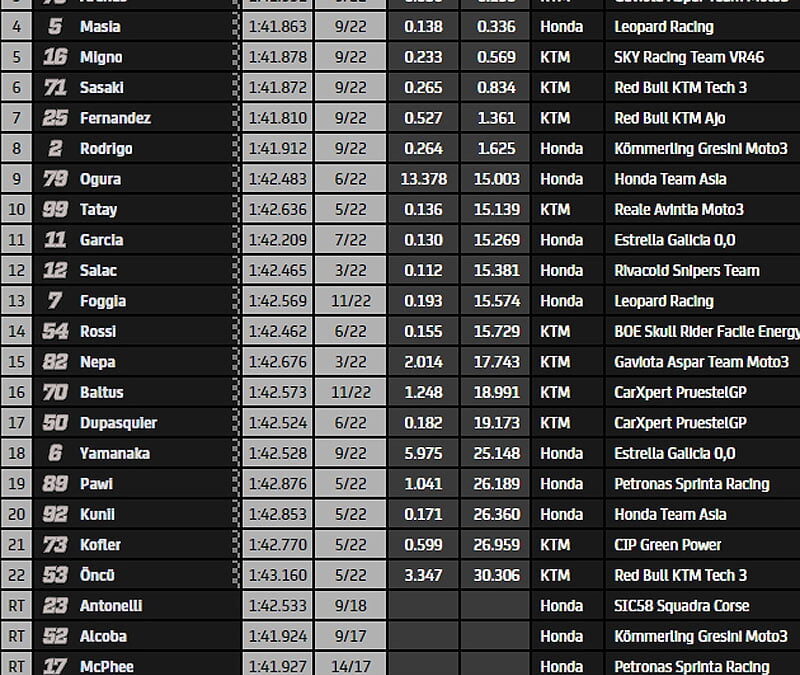Click Petronas Sprinta Racing next to Pawi
Screen dimensions: 800x675
pos(691,484)
